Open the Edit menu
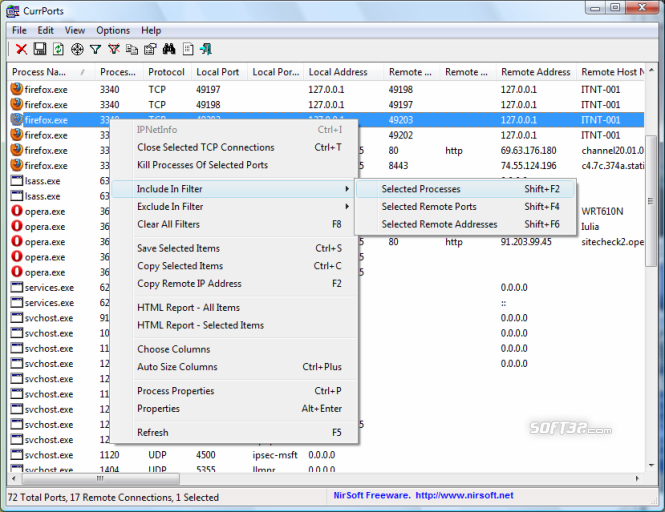 click(45, 31)
